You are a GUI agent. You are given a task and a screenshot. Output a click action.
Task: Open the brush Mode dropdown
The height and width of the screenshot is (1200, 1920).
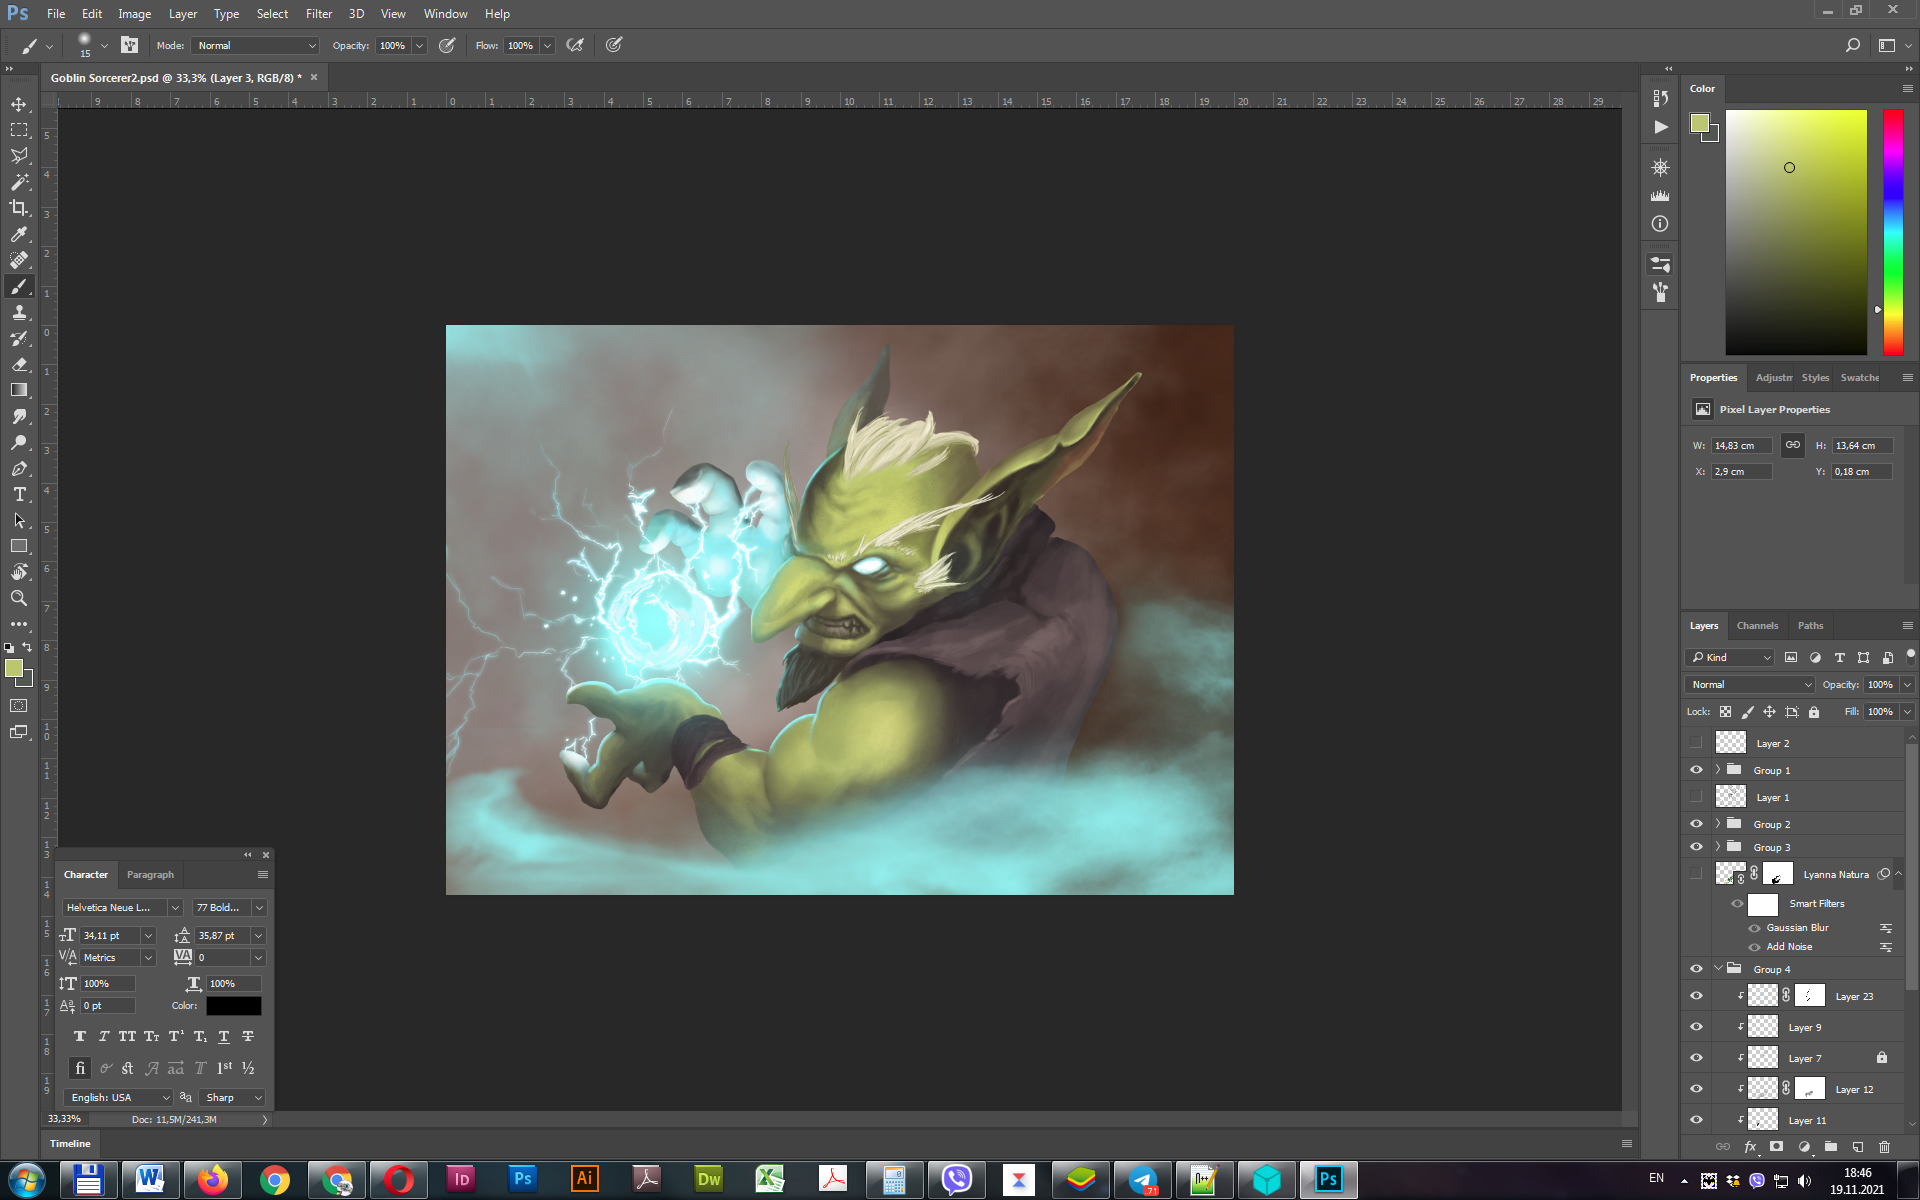[x=256, y=45]
